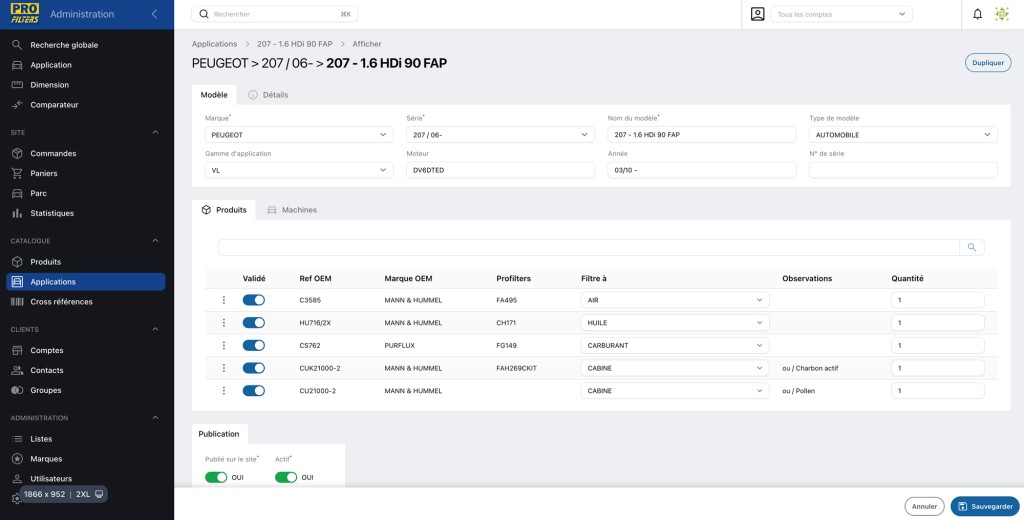This screenshot has width=1024, height=520.
Task: Open Type de modèle dropdown
Action: (903, 135)
